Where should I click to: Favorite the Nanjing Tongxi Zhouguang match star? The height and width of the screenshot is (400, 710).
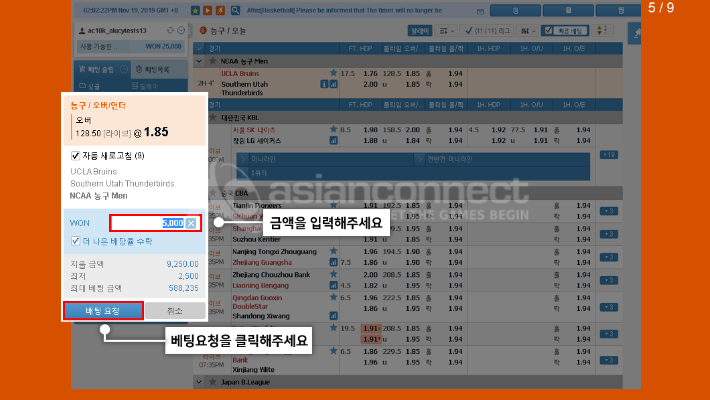pos(334,251)
